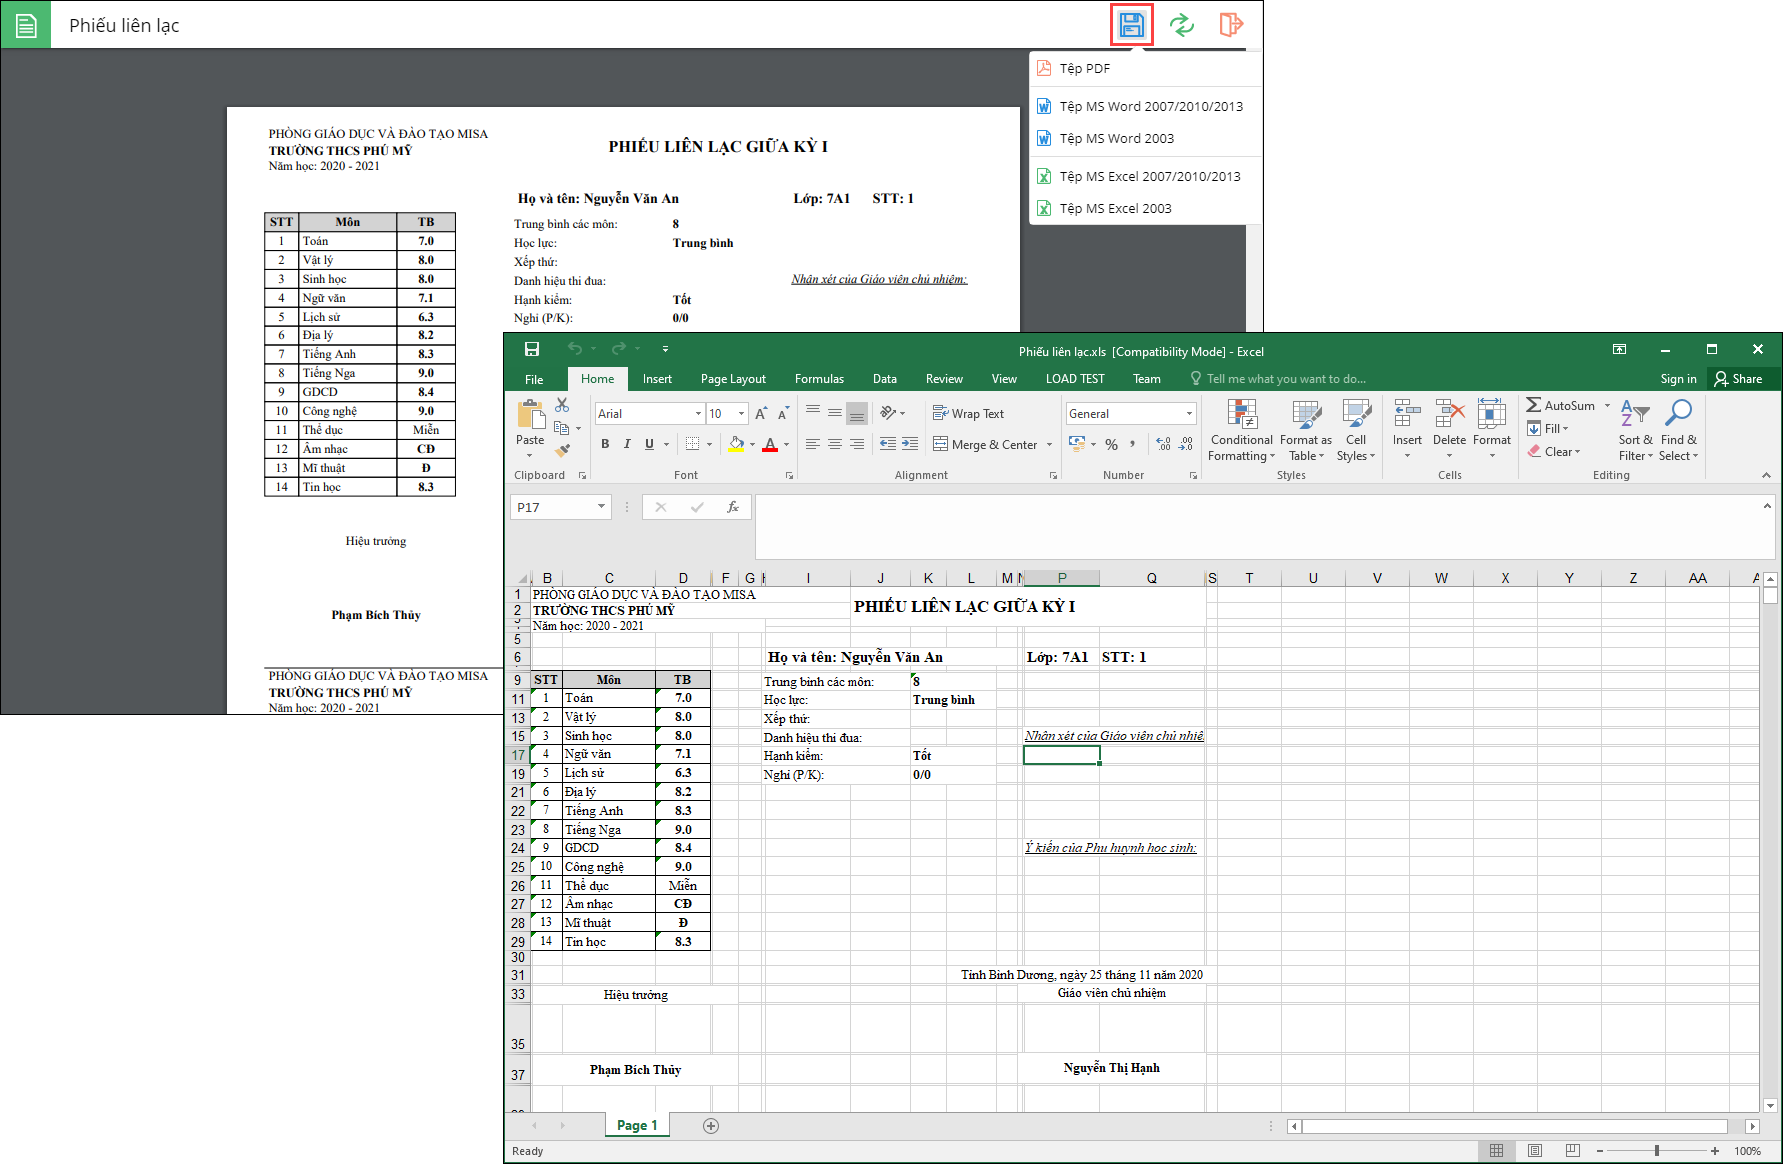Click the save/export disk icon
The width and height of the screenshot is (1783, 1164).
[x=1131, y=25]
